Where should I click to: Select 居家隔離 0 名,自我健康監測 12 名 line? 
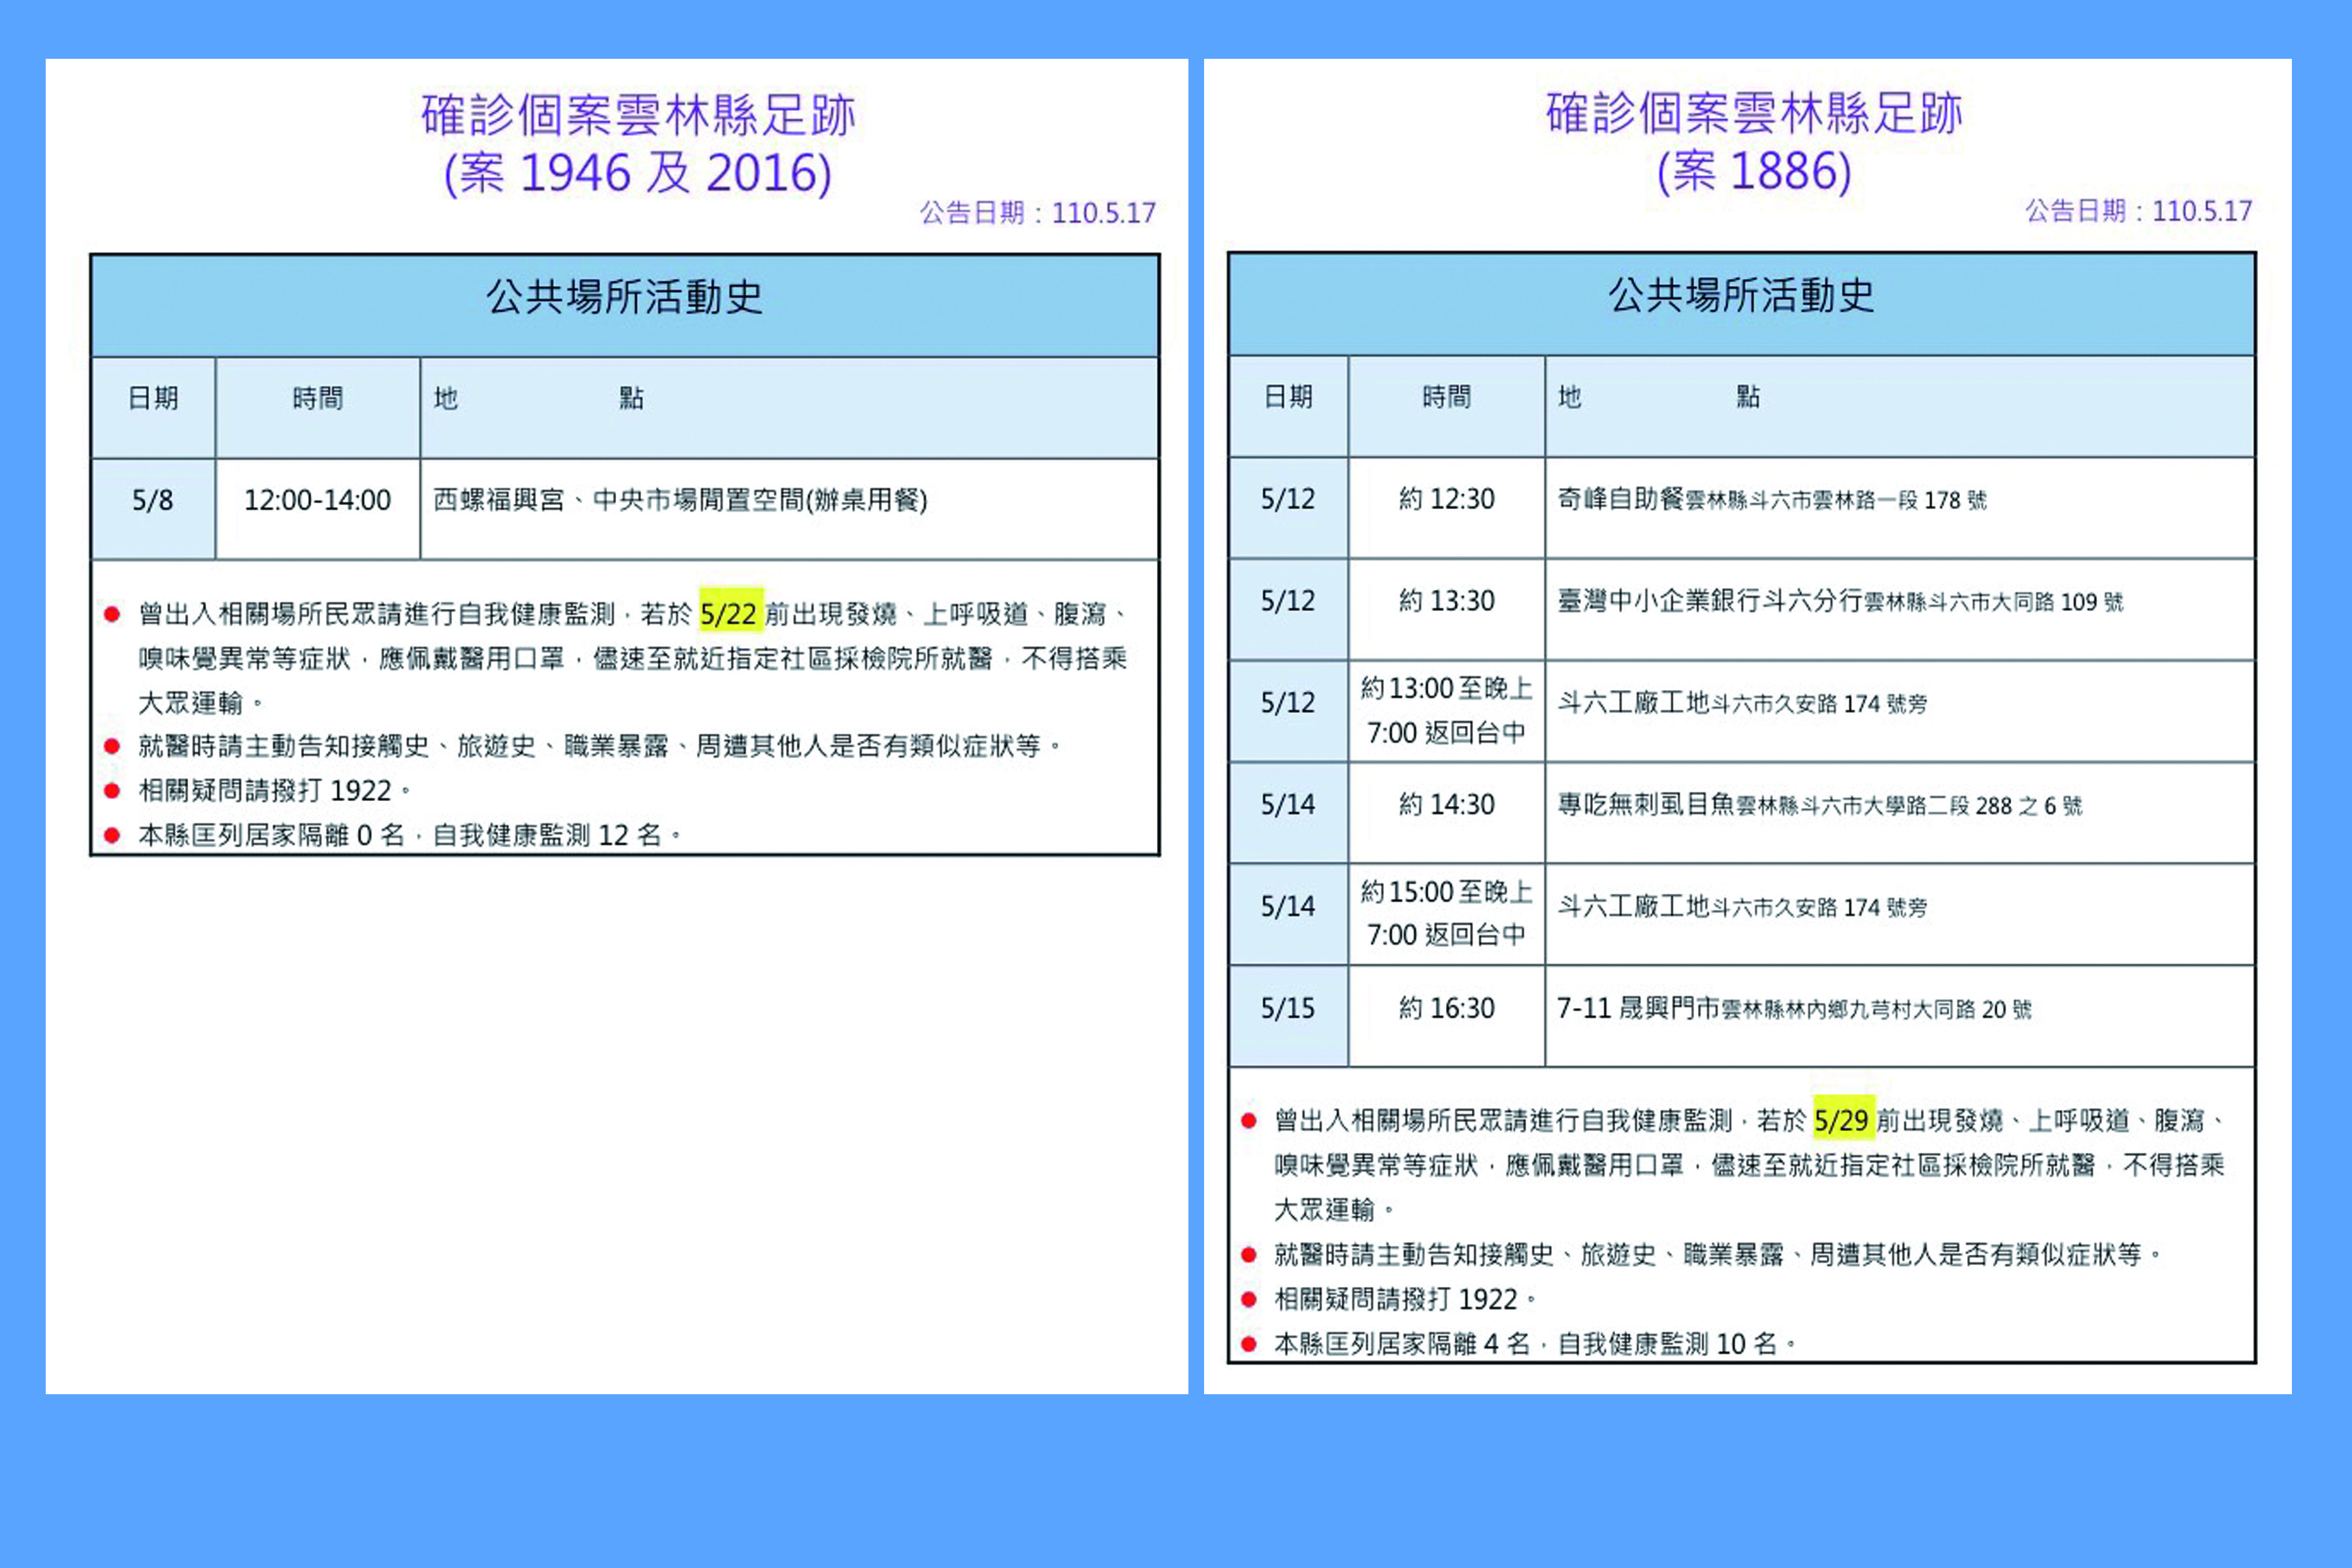(x=410, y=835)
